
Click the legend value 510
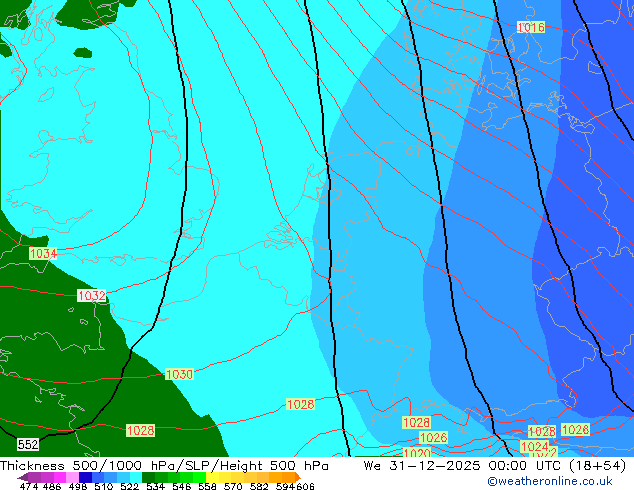point(104,486)
